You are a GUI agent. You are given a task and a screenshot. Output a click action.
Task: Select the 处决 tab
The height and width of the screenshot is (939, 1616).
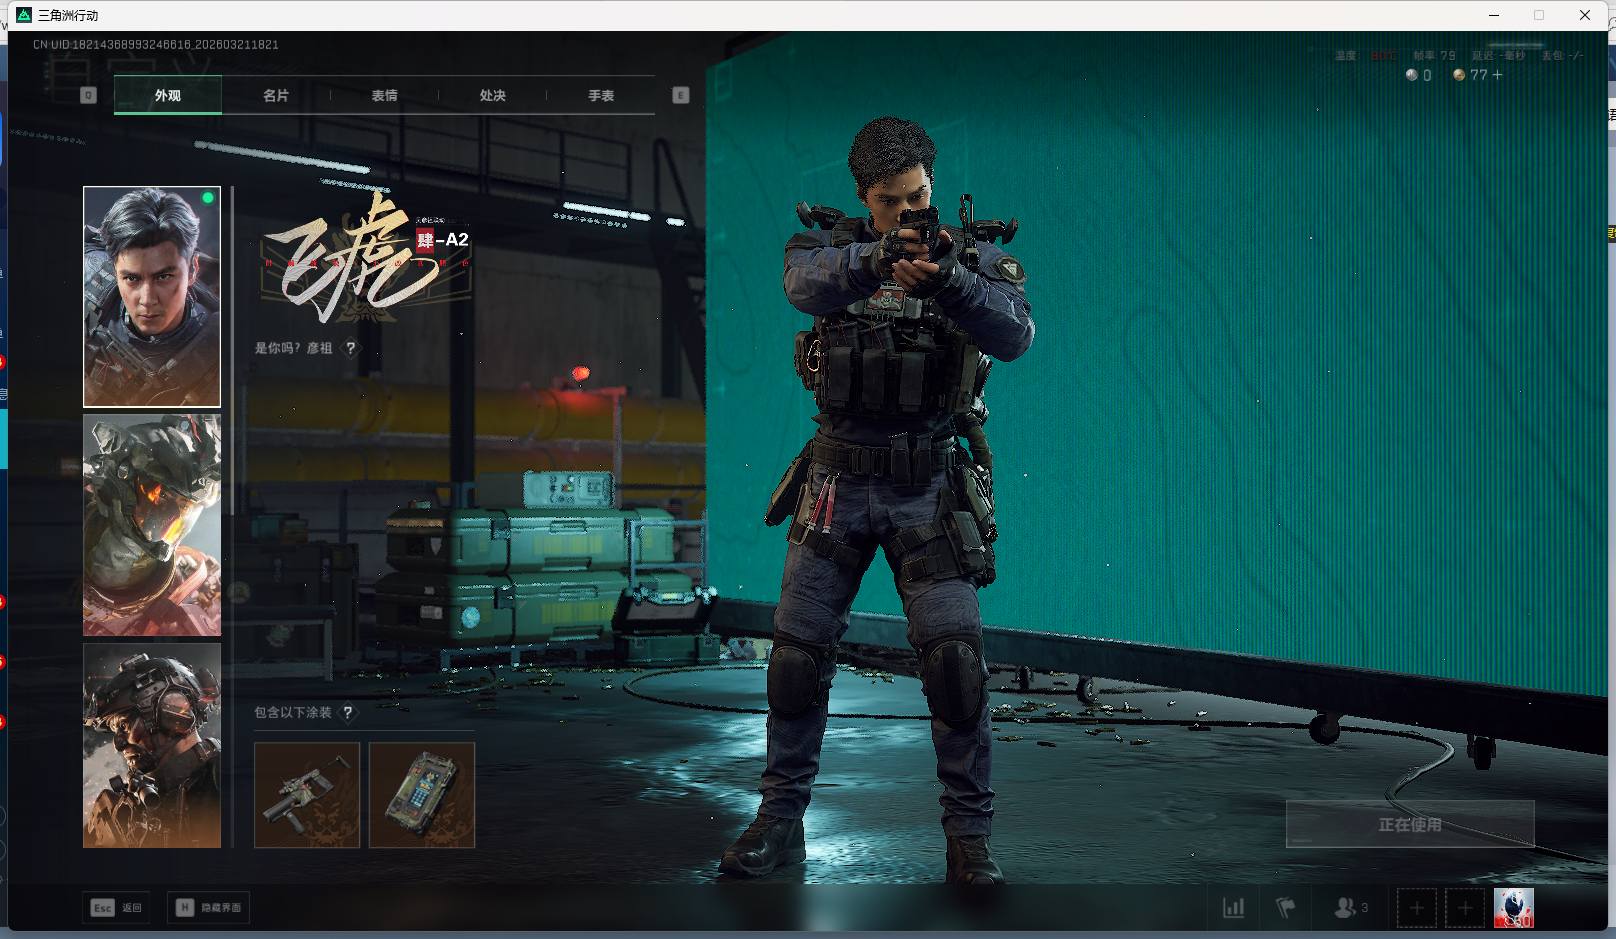pos(492,96)
